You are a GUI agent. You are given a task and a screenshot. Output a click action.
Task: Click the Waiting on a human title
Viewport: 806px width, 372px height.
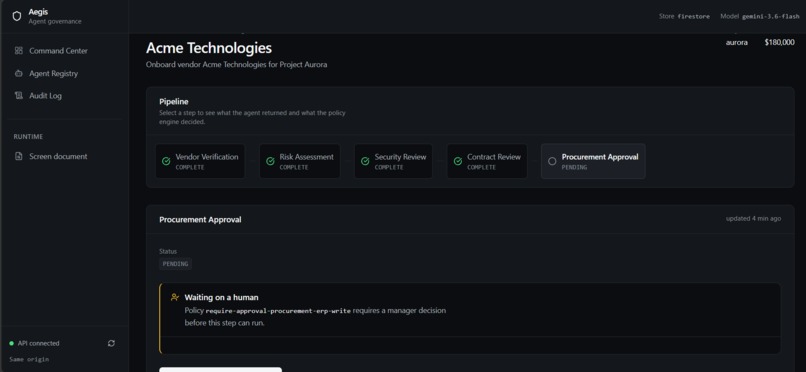pos(222,297)
